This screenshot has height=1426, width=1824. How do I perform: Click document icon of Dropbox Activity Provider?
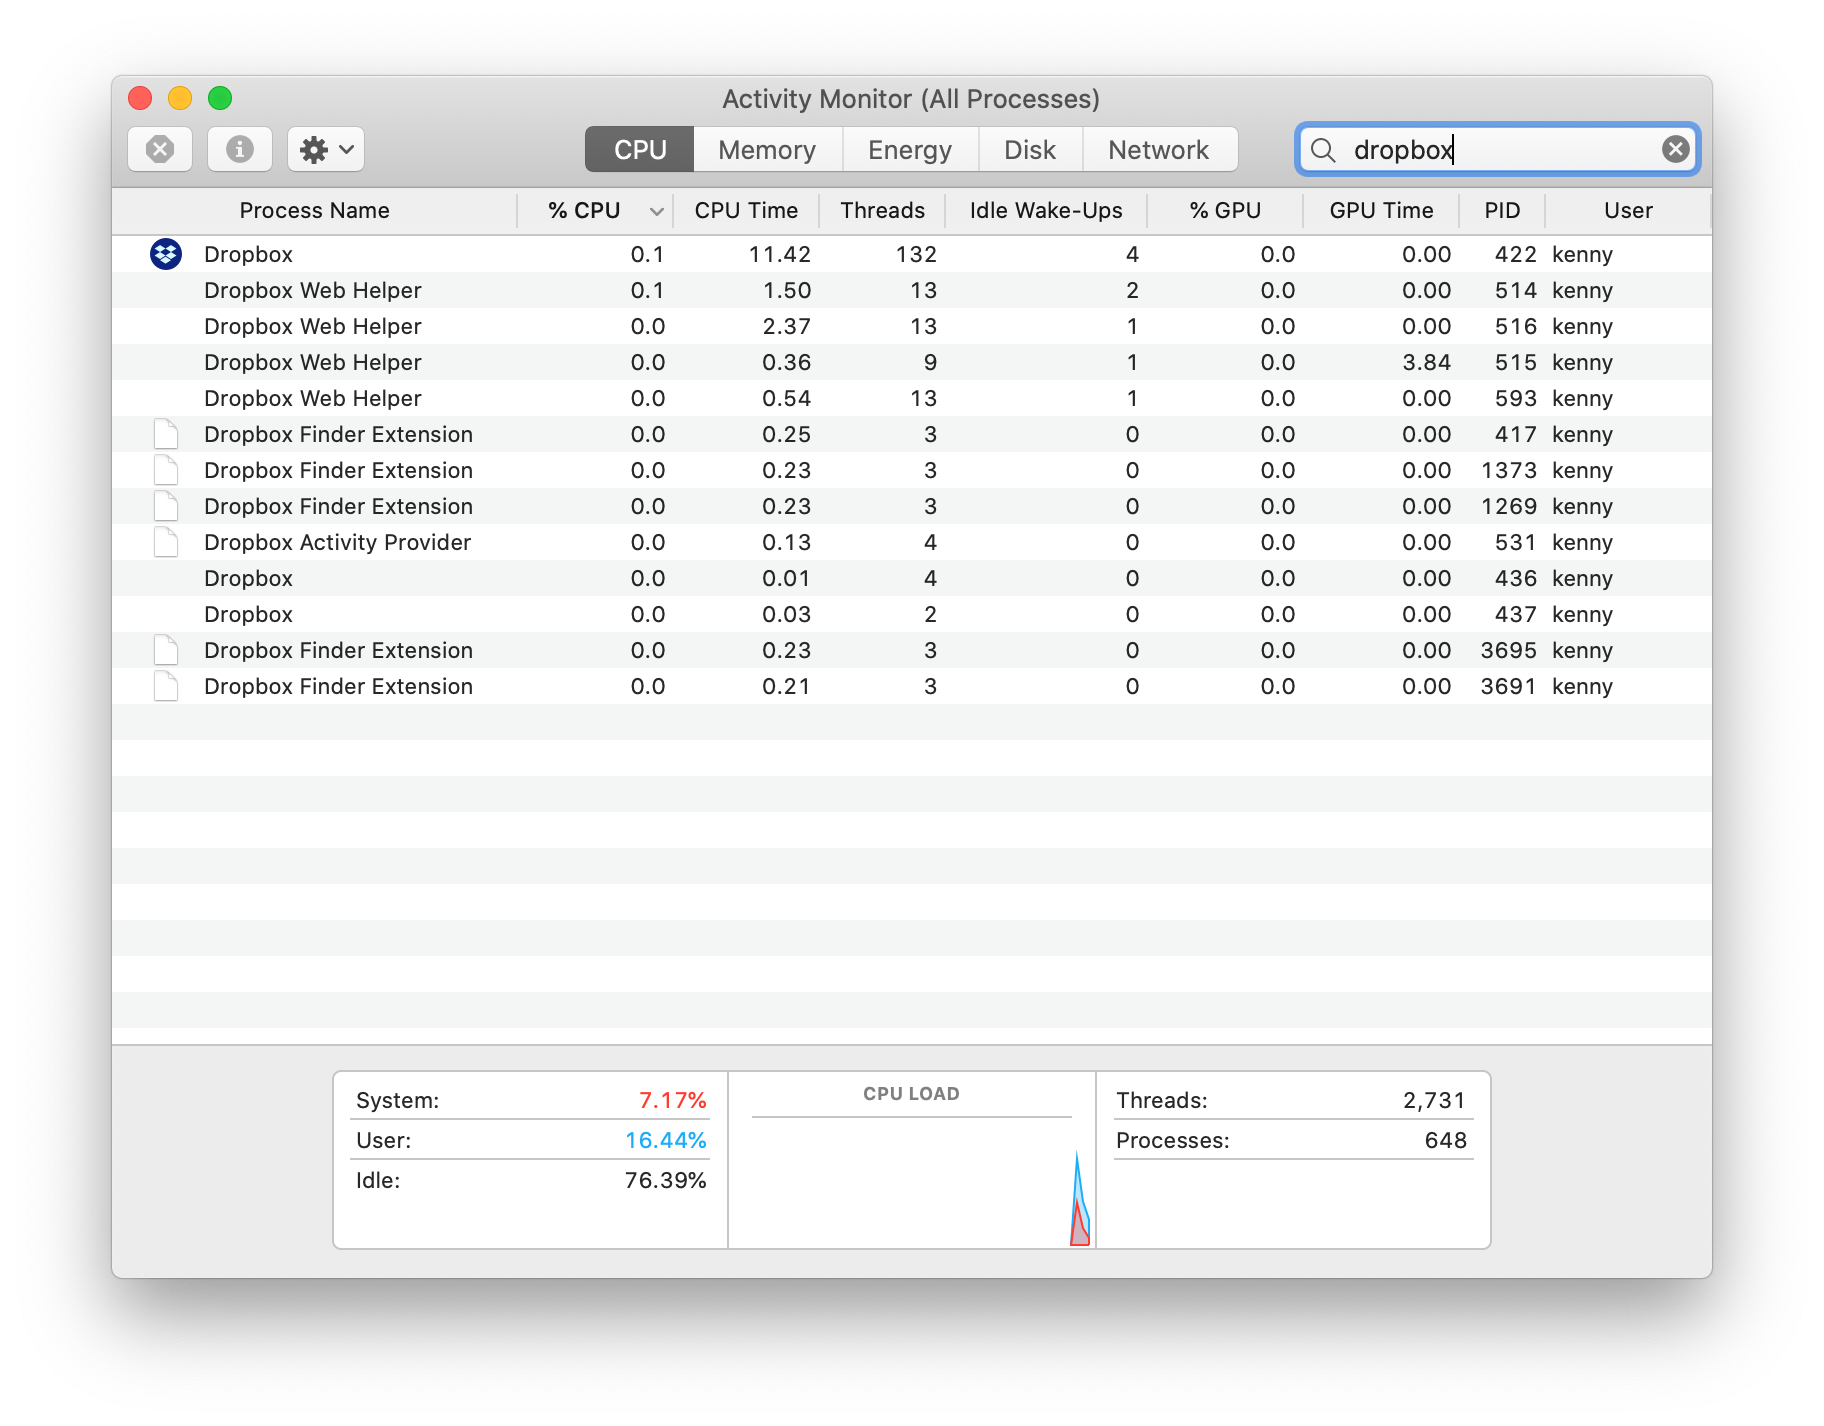tap(166, 542)
